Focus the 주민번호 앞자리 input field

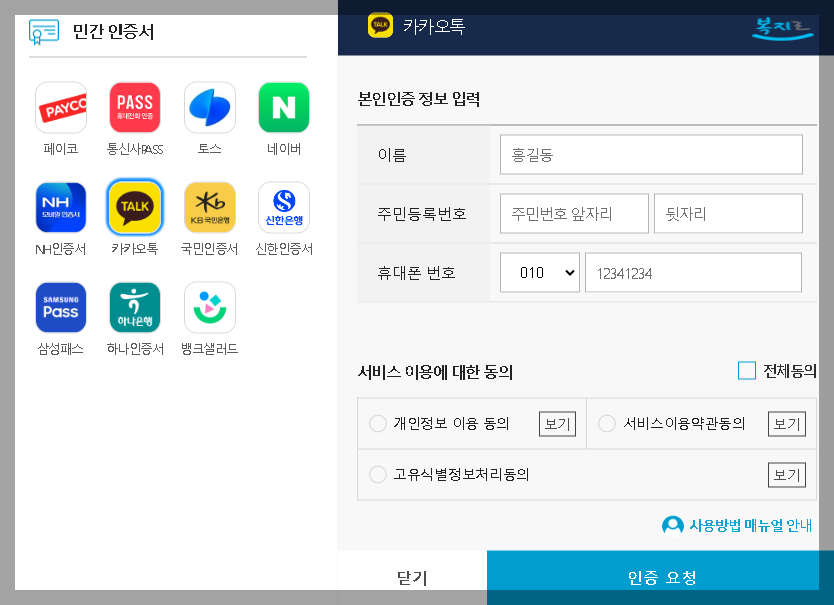point(574,213)
